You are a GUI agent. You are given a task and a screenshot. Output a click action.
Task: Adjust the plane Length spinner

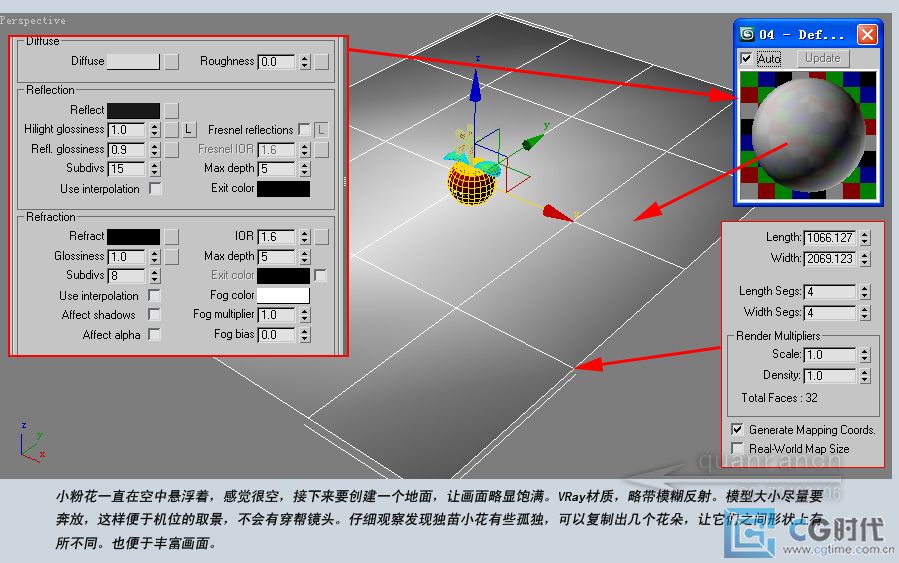click(865, 237)
